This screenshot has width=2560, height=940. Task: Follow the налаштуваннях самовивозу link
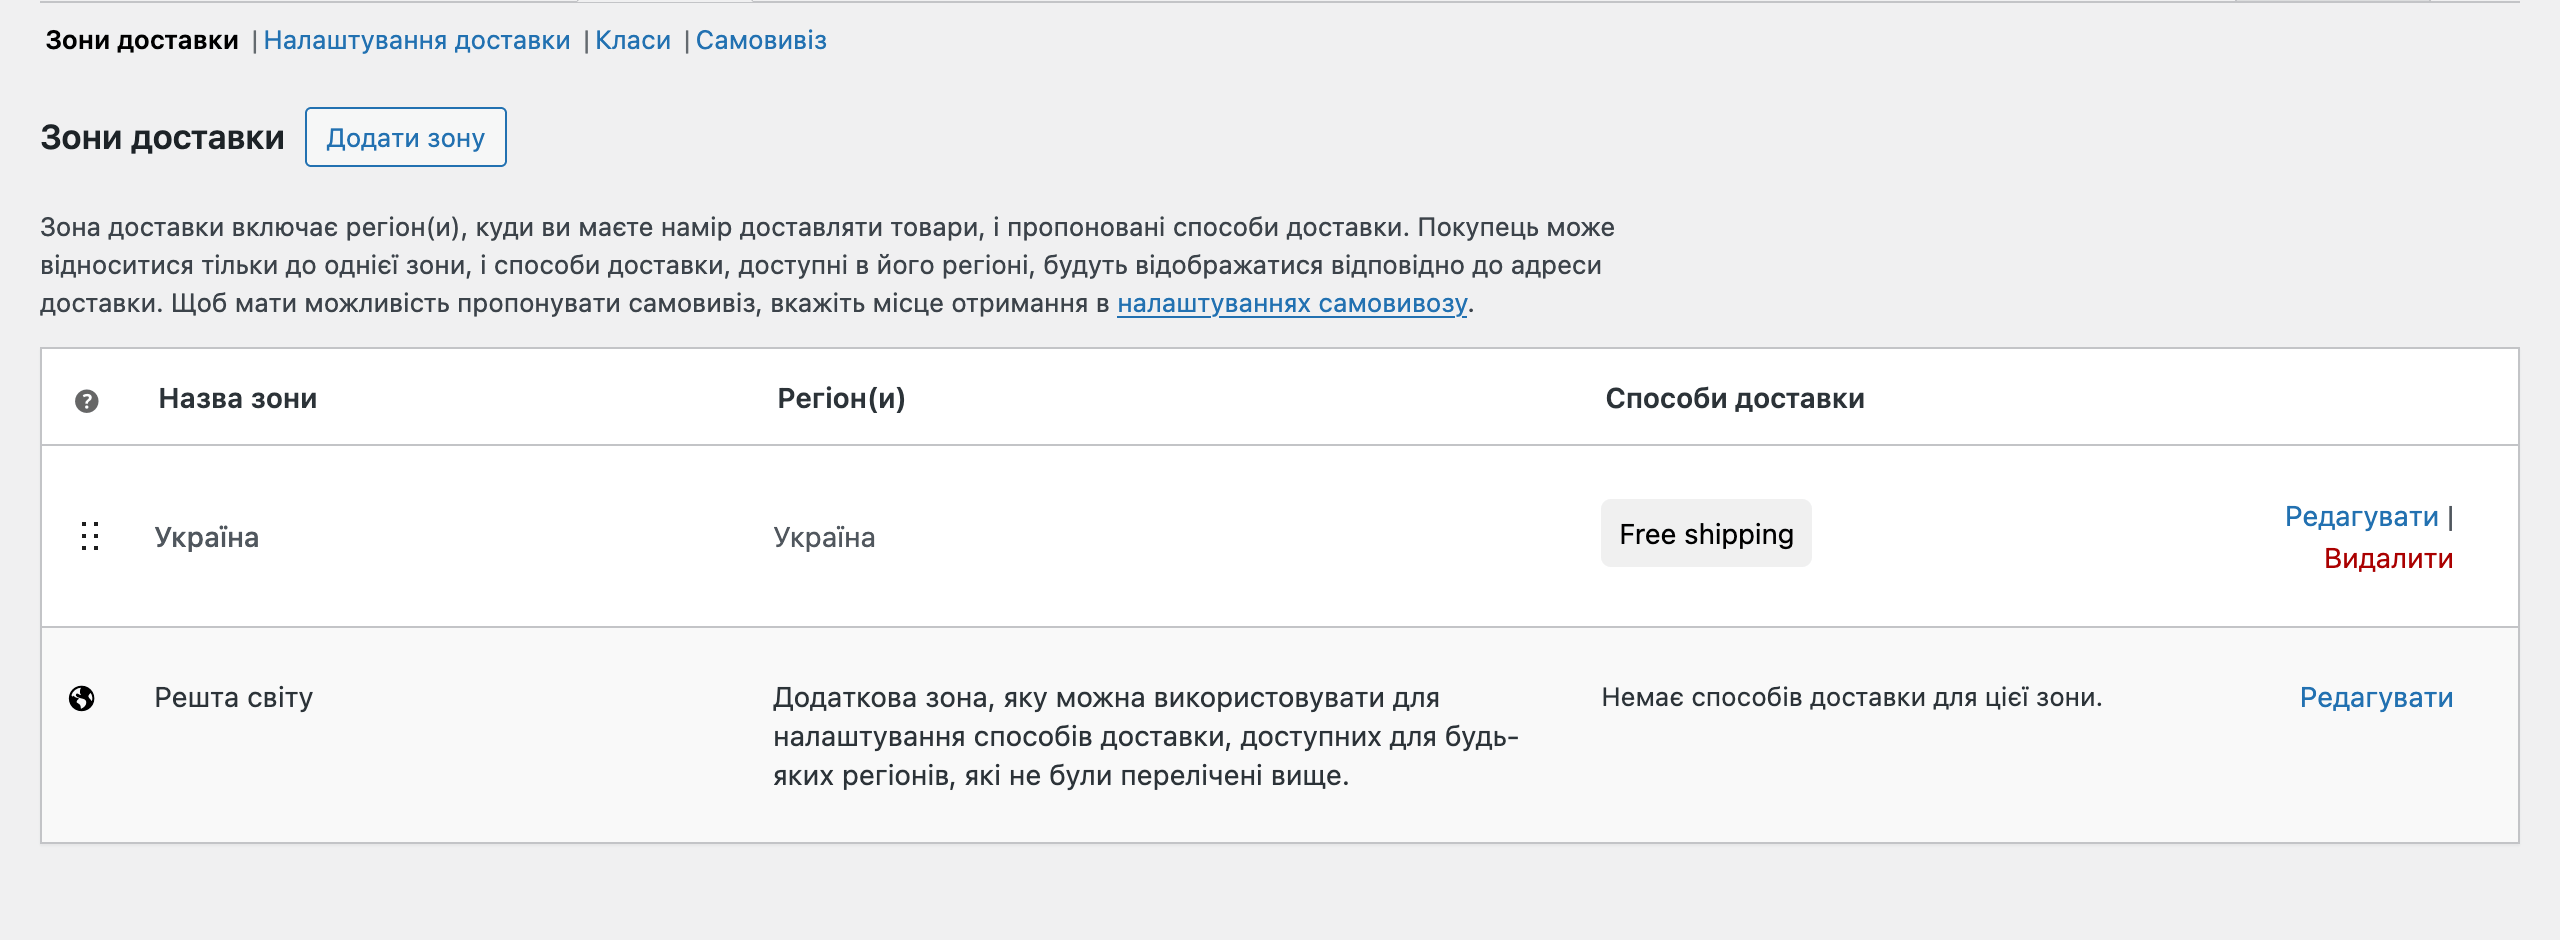(1292, 303)
